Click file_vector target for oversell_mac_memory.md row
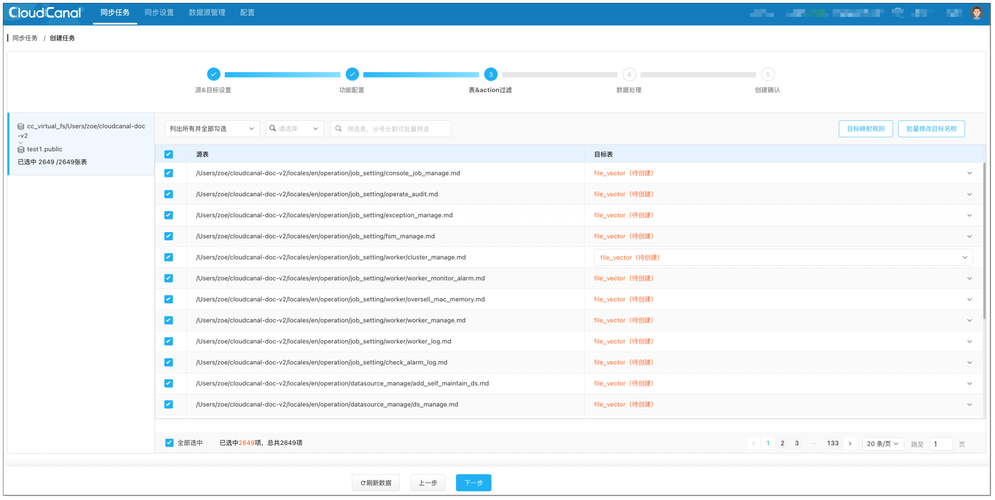Image resolution: width=995 pixels, height=500 pixels. [x=623, y=299]
